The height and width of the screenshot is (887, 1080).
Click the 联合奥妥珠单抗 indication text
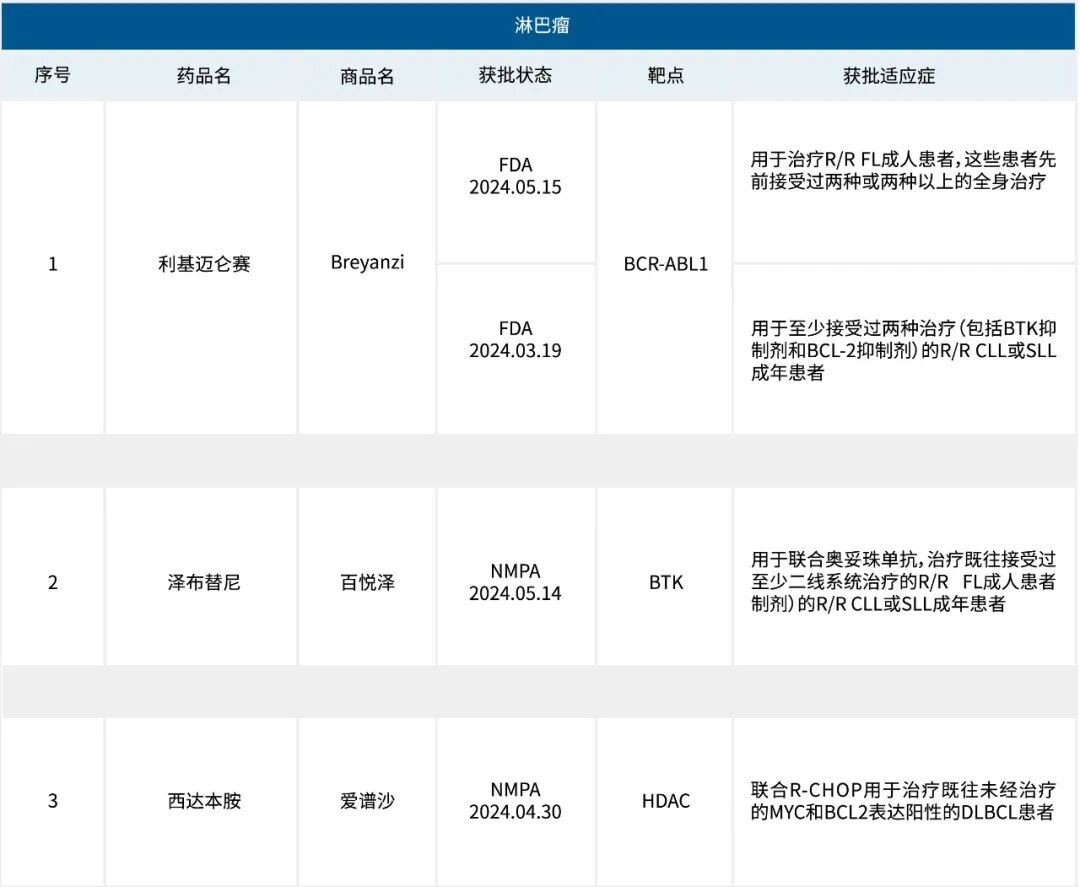click(x=903, y=581)
